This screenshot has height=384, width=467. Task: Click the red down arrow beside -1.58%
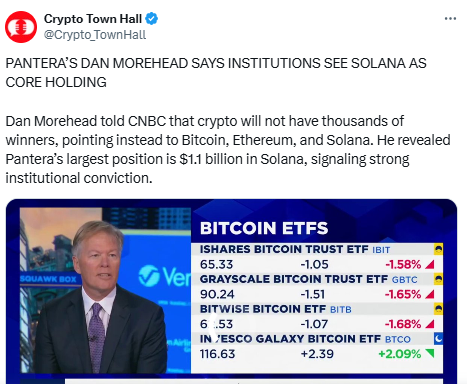click(x=430, y=265)
